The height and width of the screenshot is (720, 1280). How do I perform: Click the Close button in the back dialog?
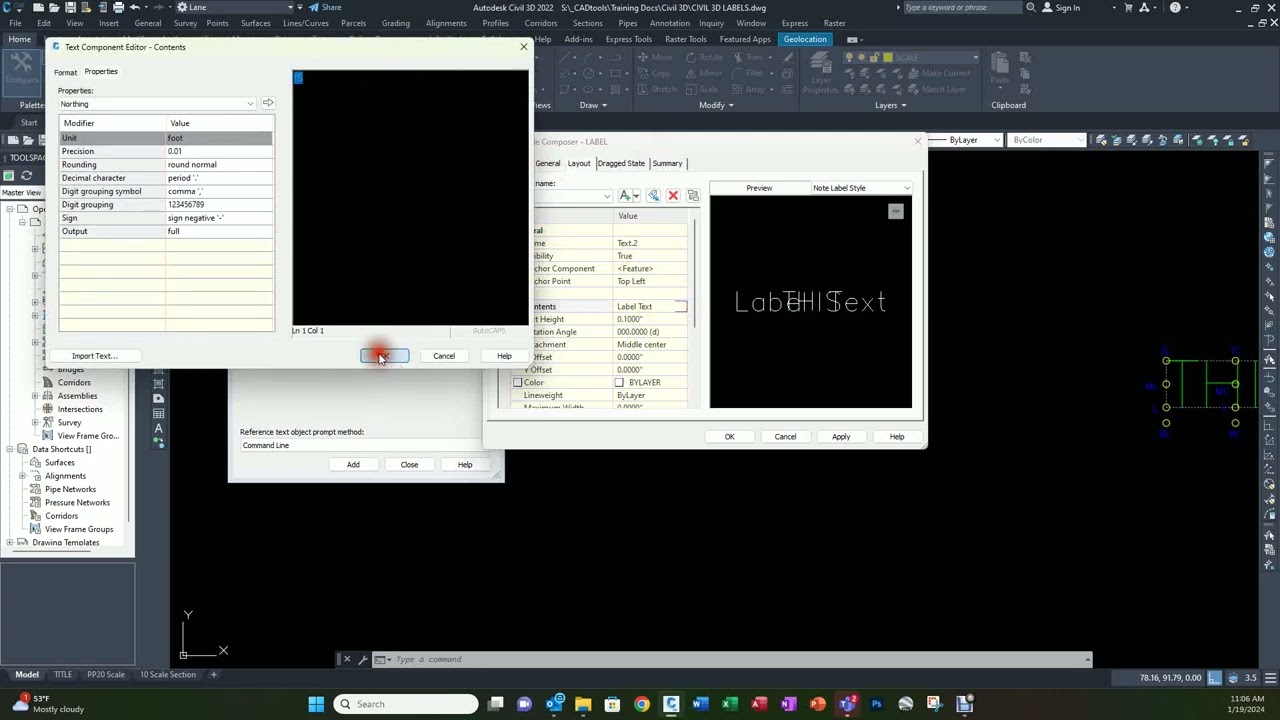tap(409, 465)
